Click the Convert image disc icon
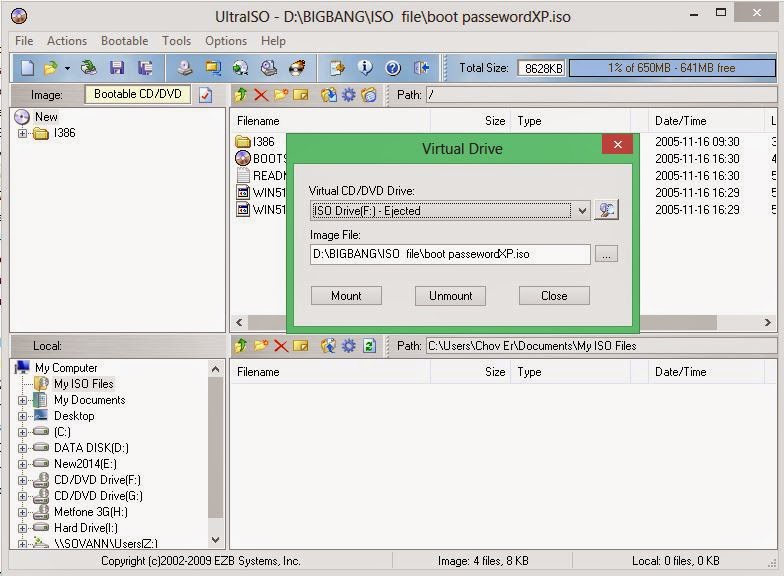Image resolution: width=784 pixels, height=576 pixels. 240,68
